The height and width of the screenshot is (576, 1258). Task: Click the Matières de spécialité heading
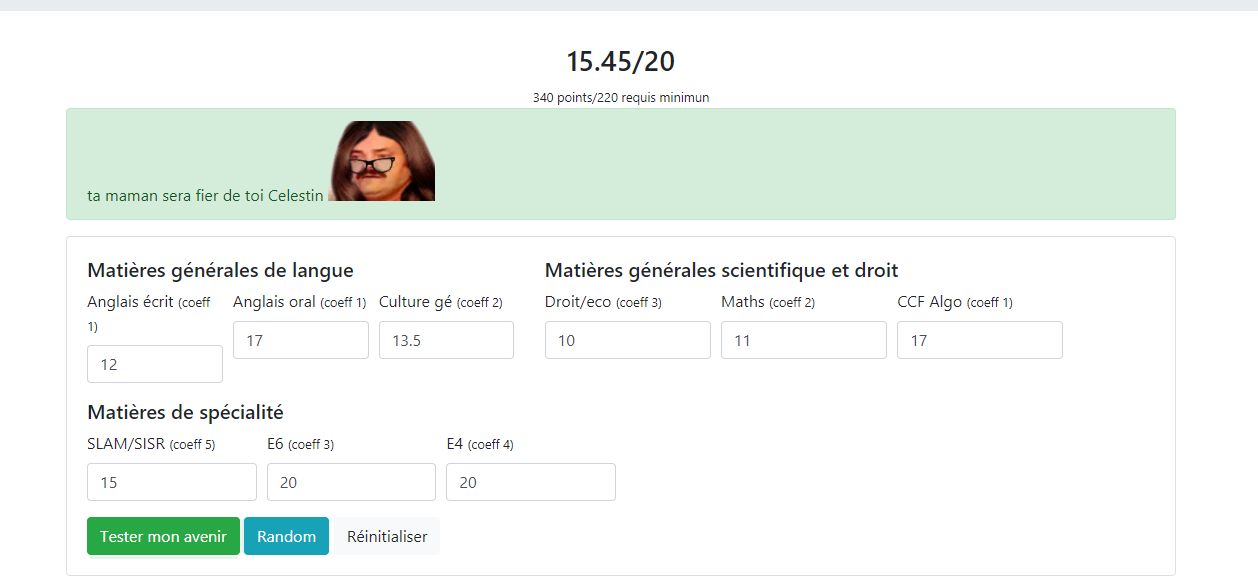click(185, 412)
